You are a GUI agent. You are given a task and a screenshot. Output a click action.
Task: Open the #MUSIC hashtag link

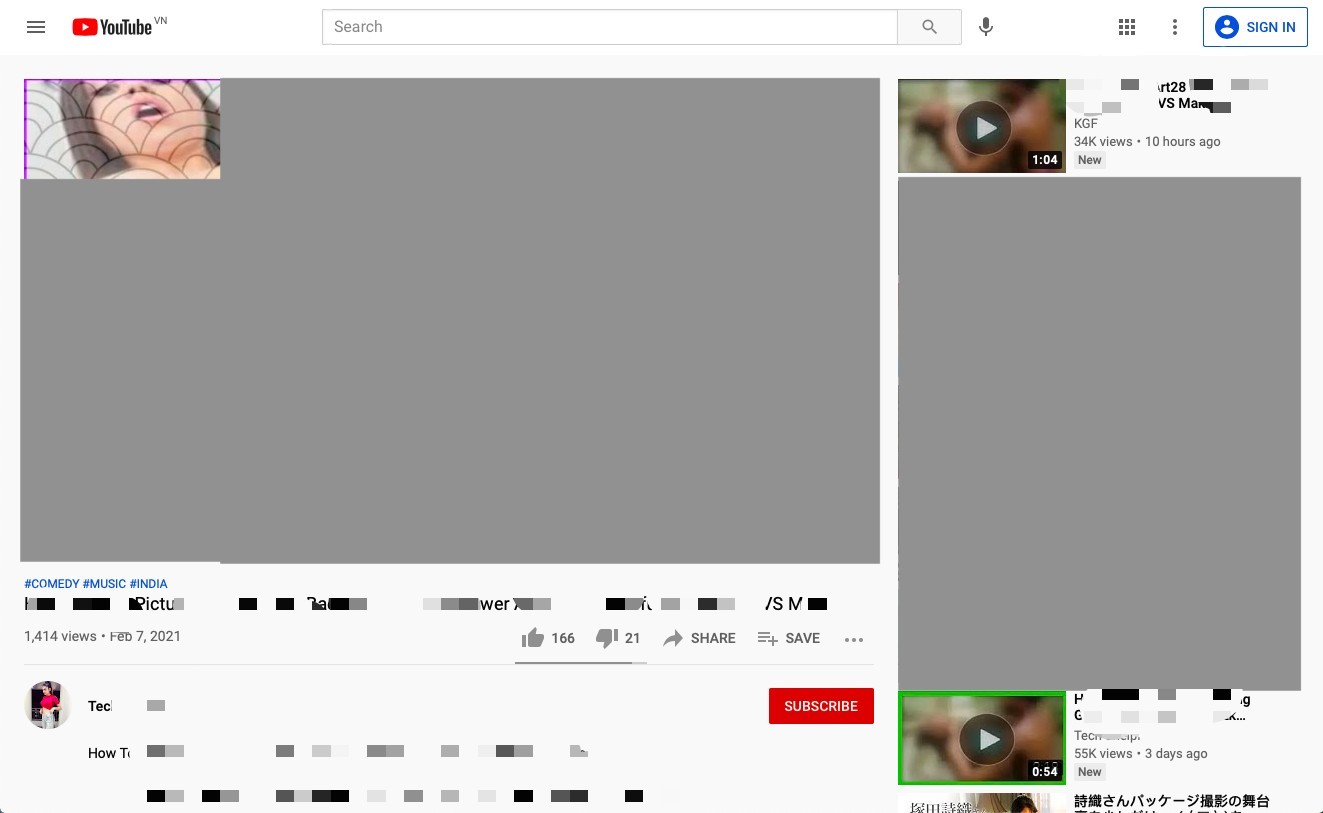click(x=104, y=584)
